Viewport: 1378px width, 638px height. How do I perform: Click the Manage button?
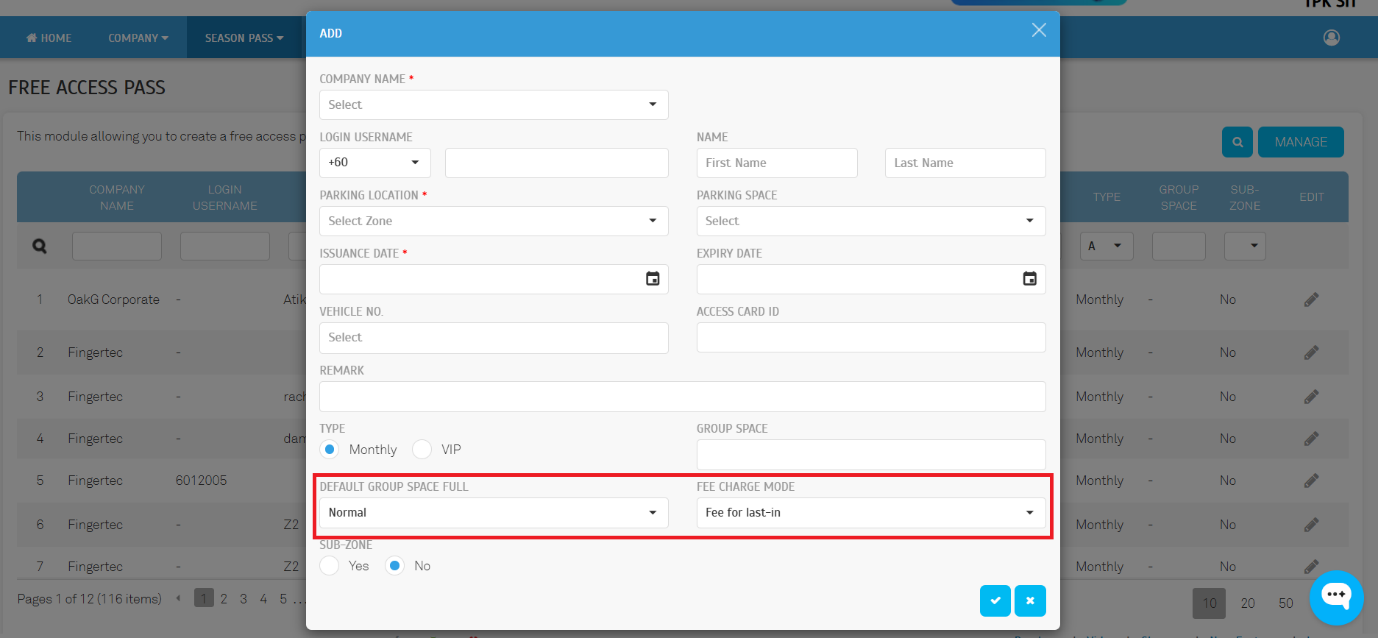pos(1300,142)
